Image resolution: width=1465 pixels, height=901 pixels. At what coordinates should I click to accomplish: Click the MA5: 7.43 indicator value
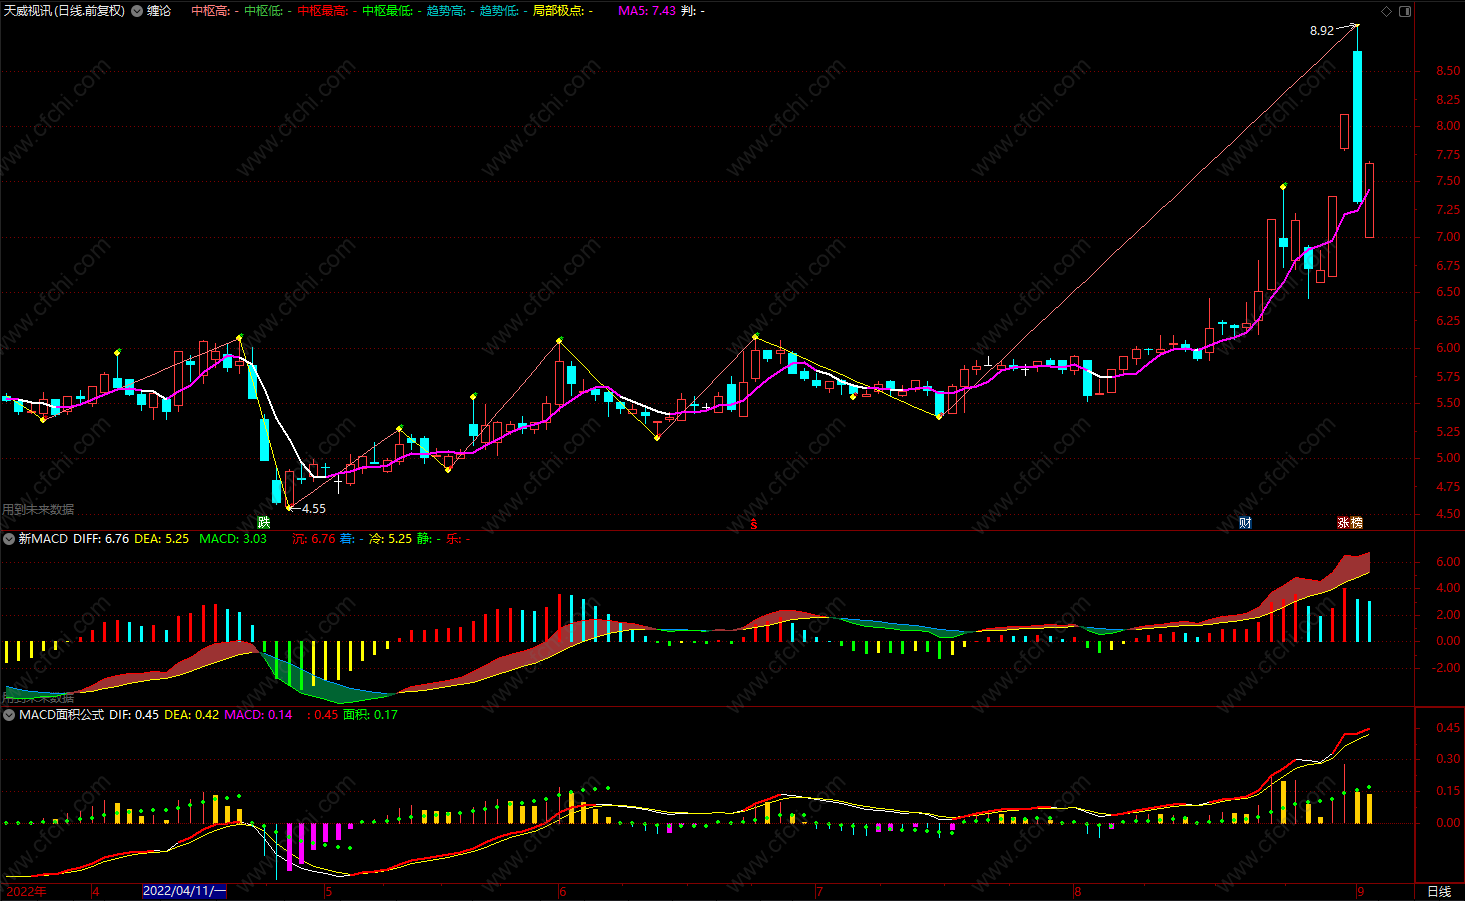coord(647,11)
